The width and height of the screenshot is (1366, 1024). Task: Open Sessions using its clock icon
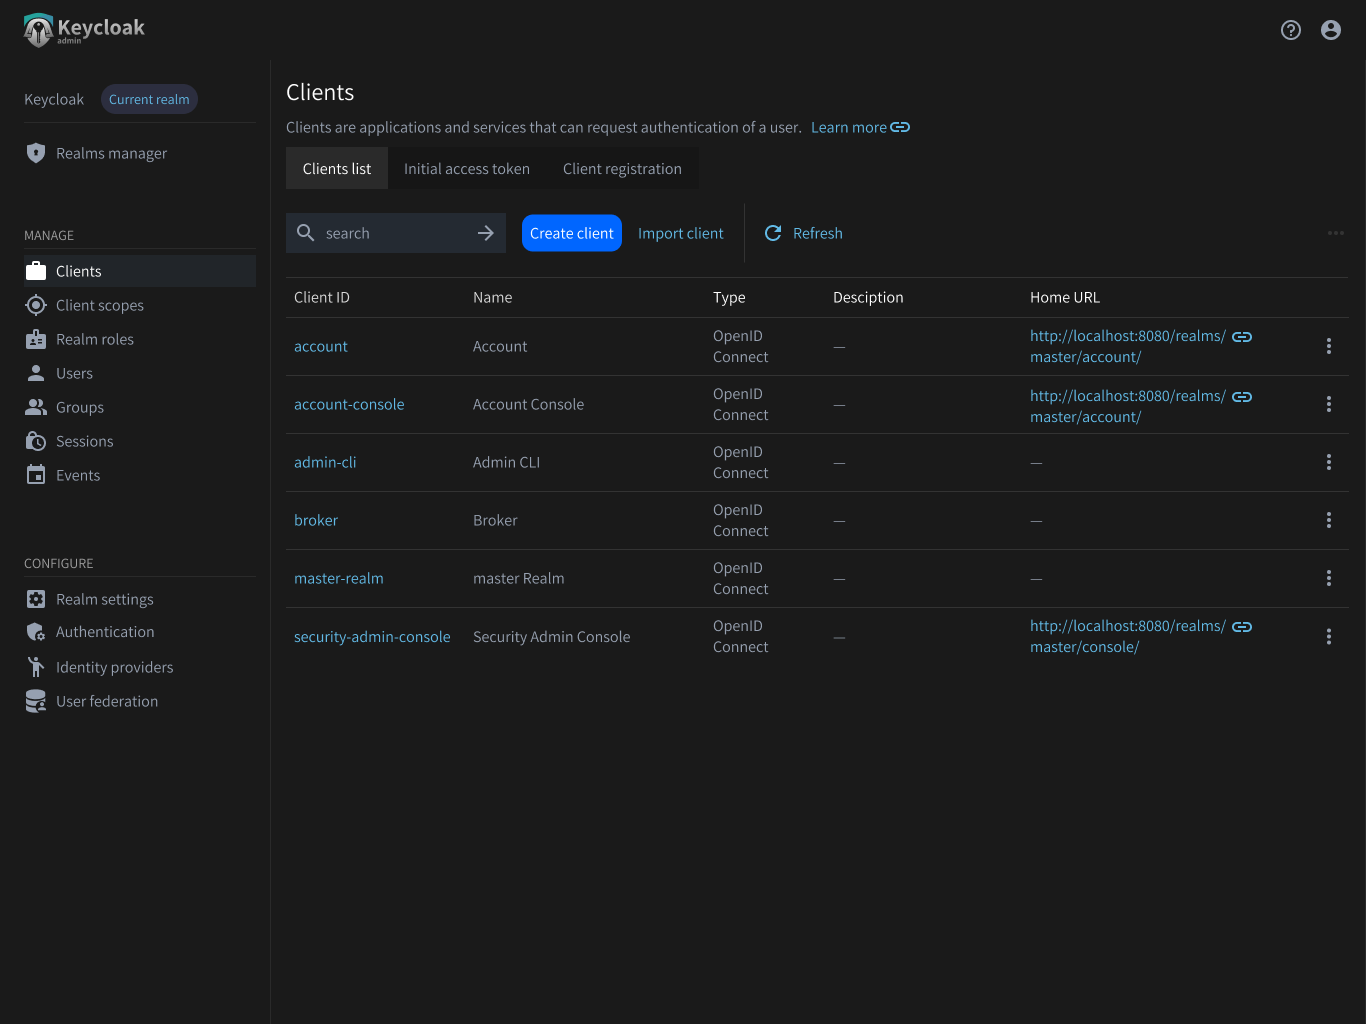[36, 441]
